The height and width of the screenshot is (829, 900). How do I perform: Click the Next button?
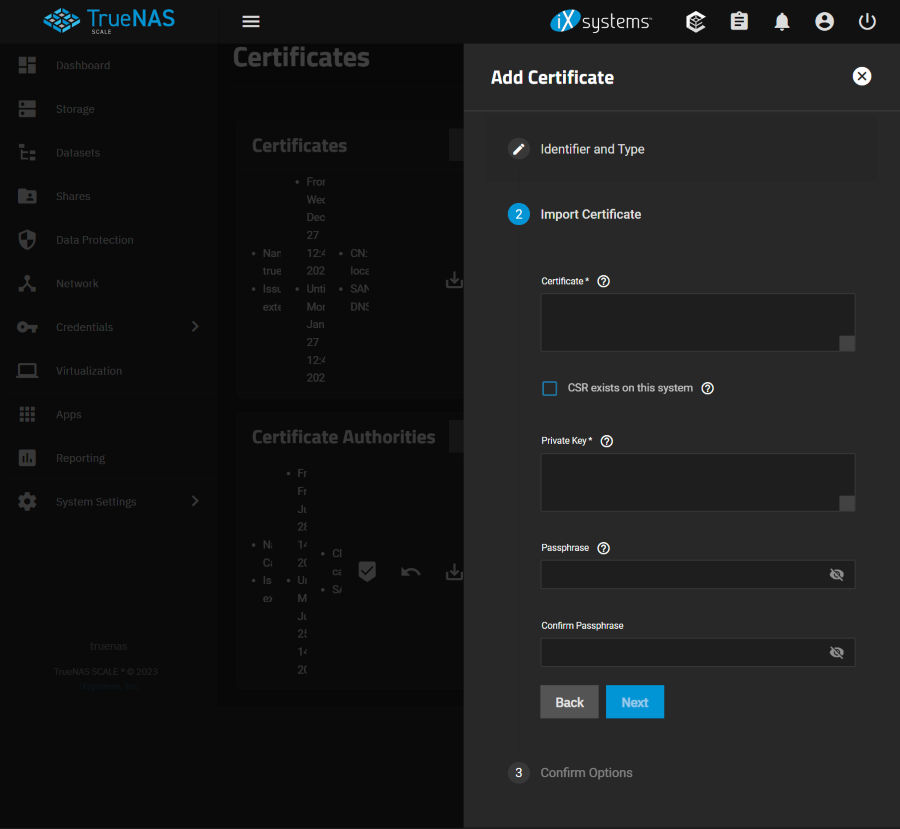634,702
